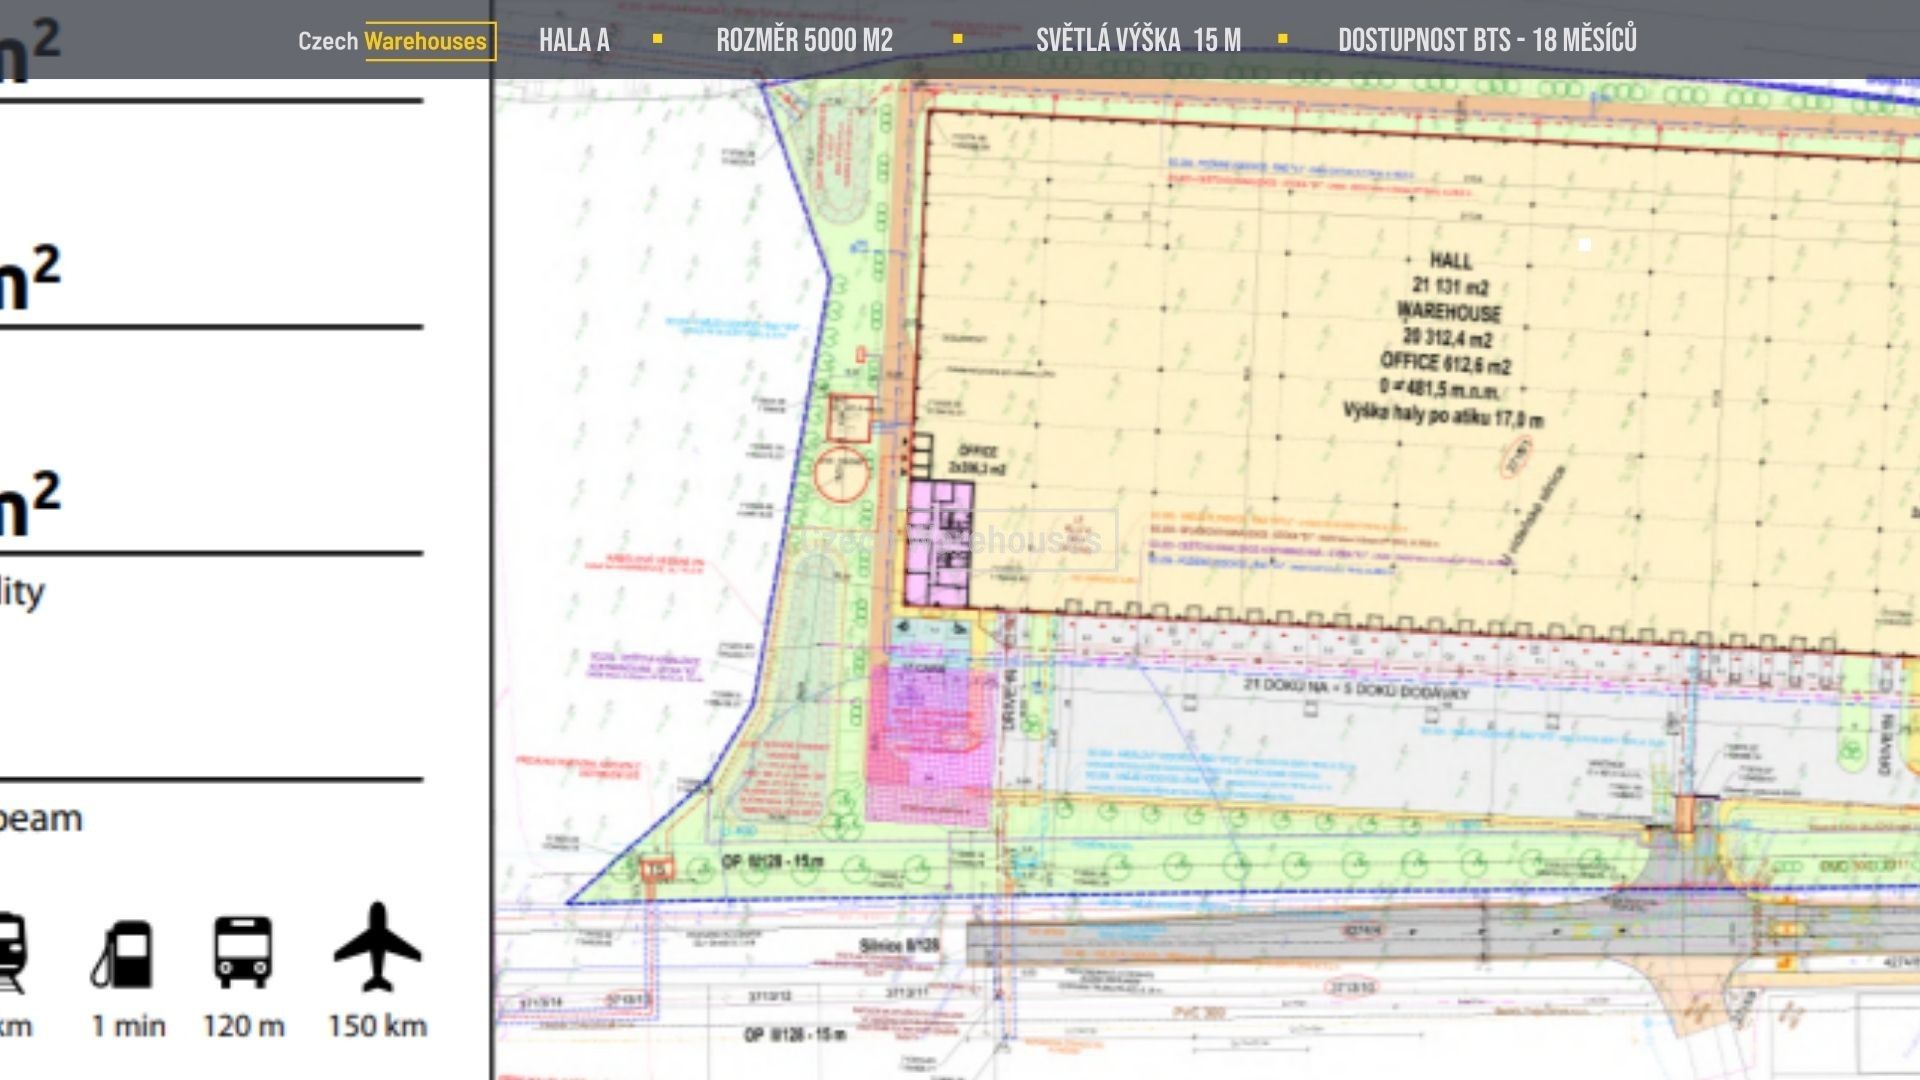1920x1080 pixels.
Task: Click DOSTUPNOST BTS - 18 MĚSÍCŮ text
Action: click(1487, 40)
